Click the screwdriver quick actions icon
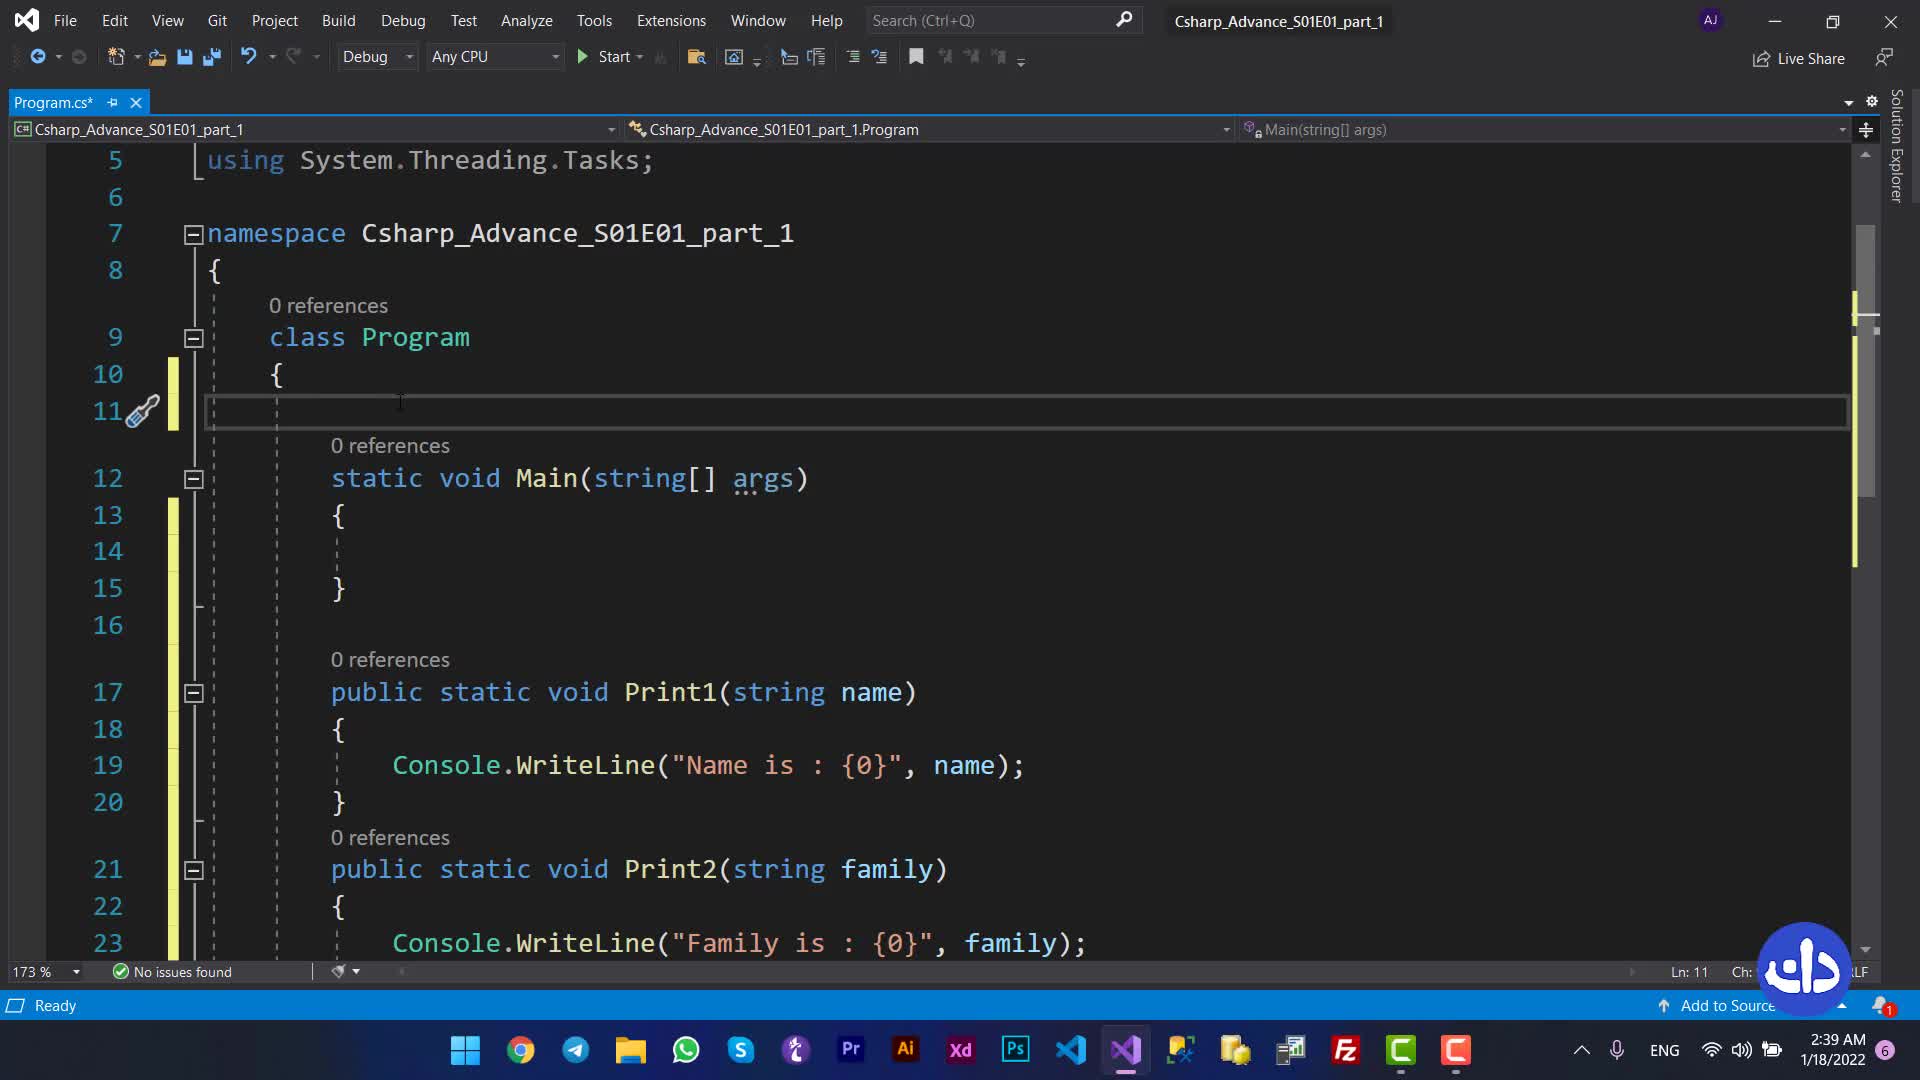Image resolution: width=1920 pixels, height=1080 pixels. tap(142, 411)
